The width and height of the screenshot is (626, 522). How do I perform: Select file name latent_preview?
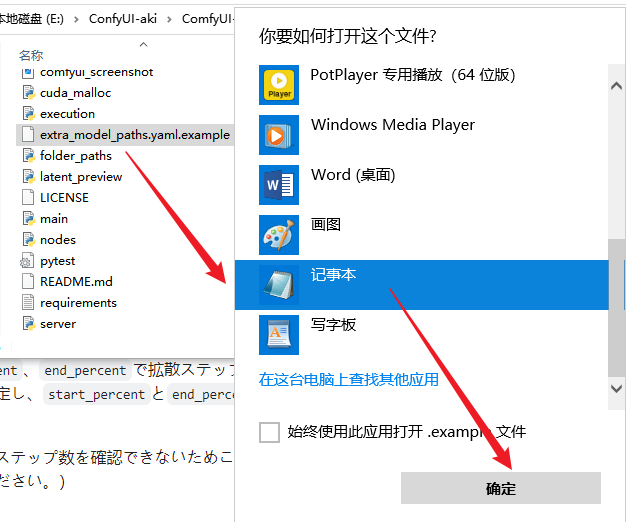(x=81, y=177)
